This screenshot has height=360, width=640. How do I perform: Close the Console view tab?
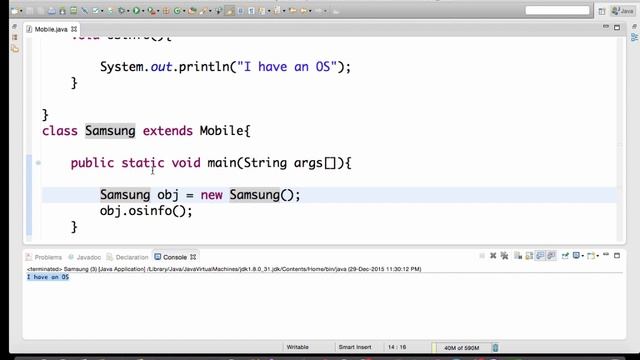[193, 257]
